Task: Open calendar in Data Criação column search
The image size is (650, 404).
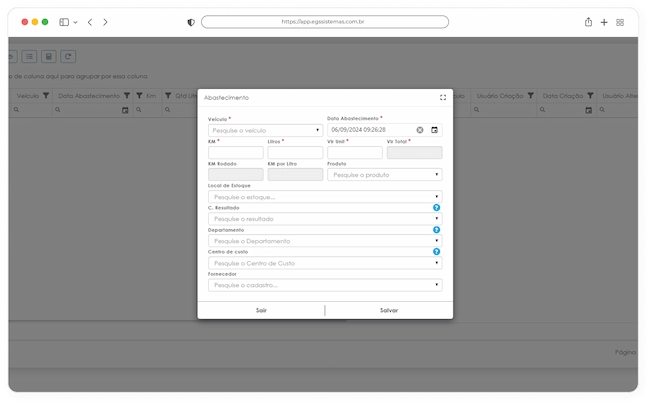Action: (x=588, y=110)
